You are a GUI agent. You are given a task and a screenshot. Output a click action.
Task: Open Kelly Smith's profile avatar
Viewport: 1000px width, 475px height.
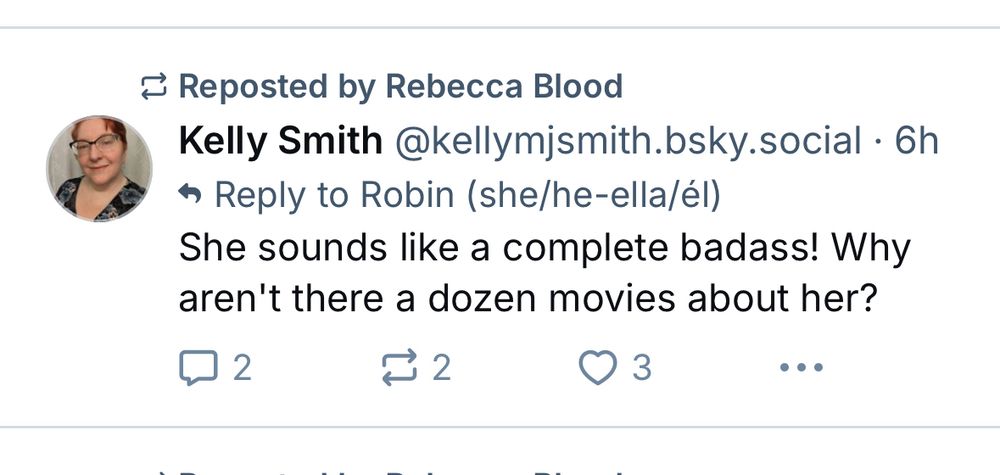[x=99, y=167]
